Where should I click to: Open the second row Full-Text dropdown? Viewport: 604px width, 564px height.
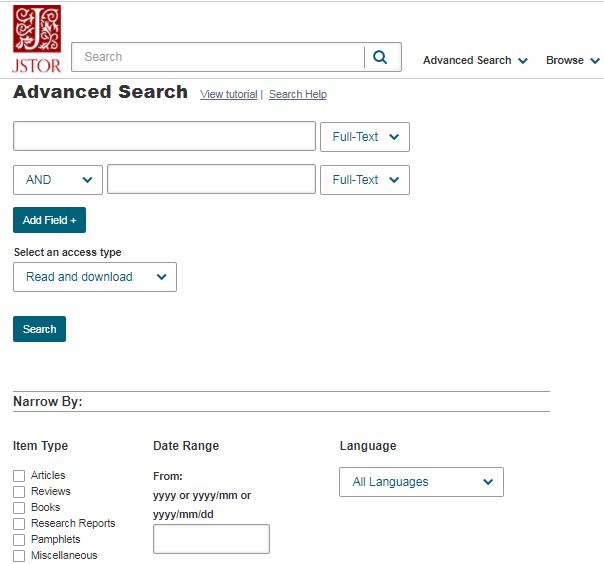[365, 180]
